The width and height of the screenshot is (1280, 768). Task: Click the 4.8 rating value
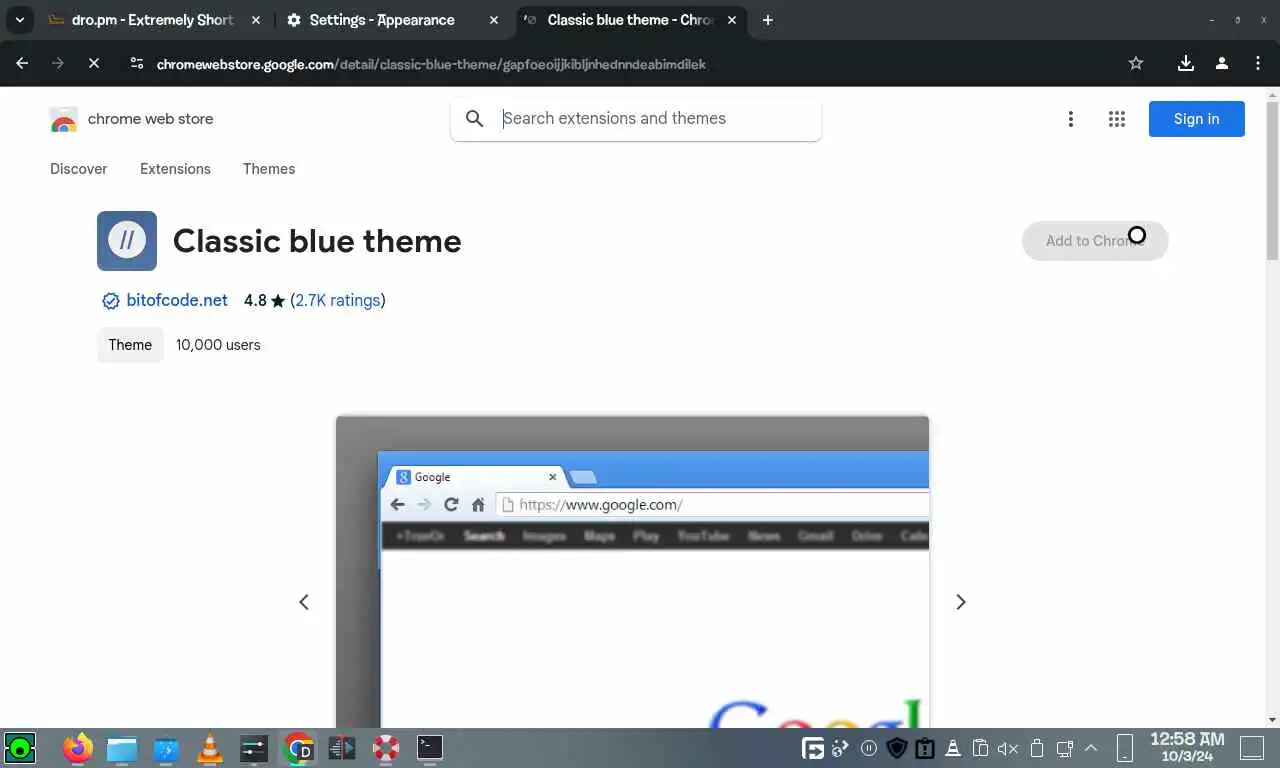pyautogui.click(x=255, y=300)
